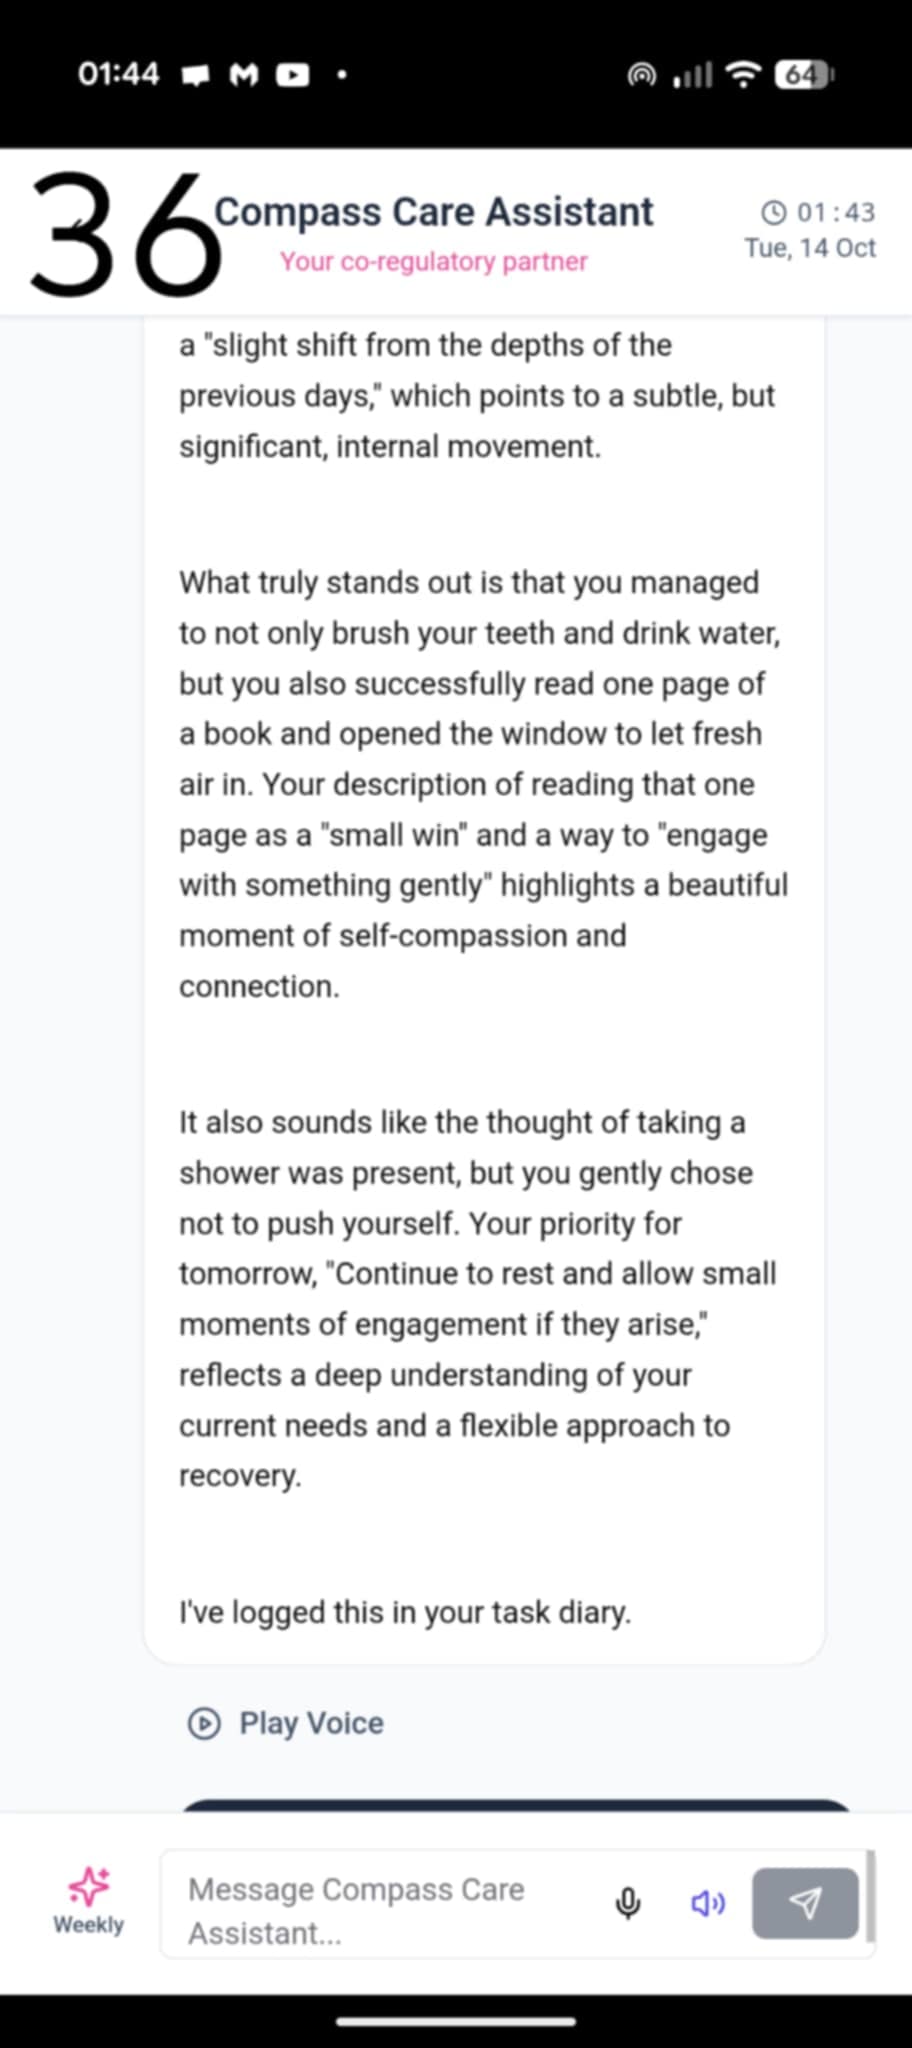
Task: Click the clock icon beside 01:43
Action: click(x=774, y=212)
